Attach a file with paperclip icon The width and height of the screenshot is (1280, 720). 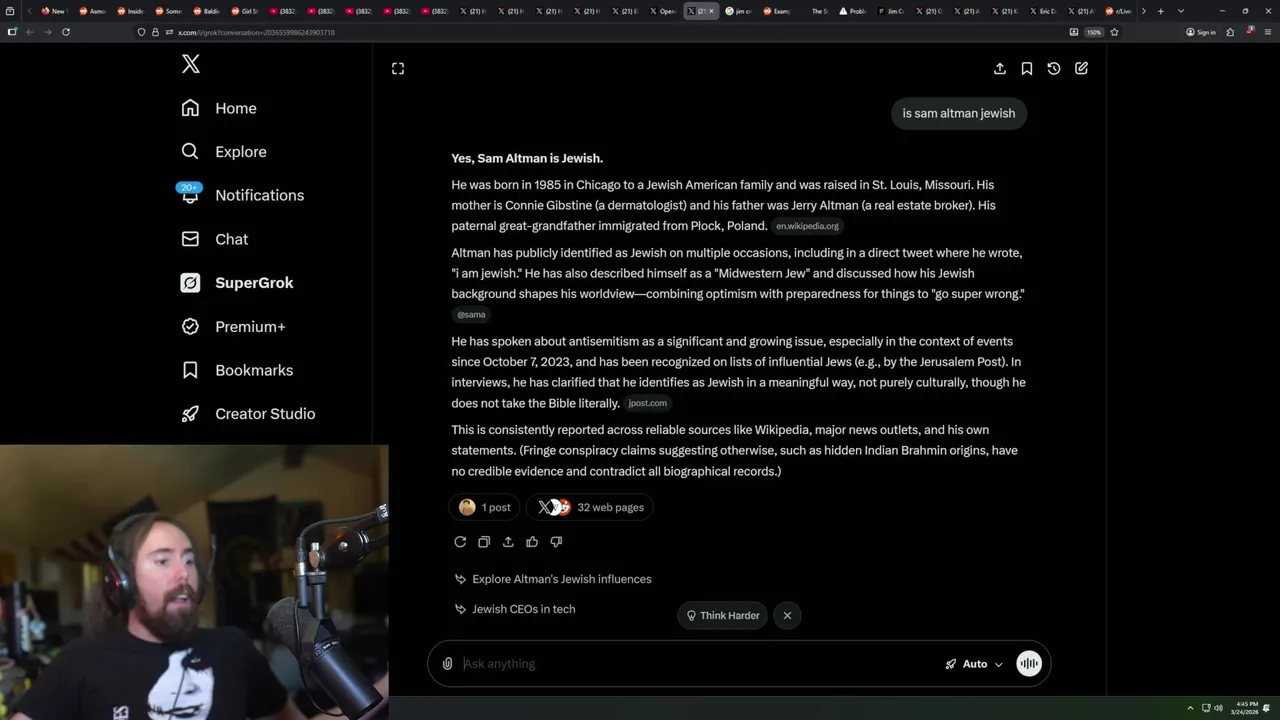point(447,664)
